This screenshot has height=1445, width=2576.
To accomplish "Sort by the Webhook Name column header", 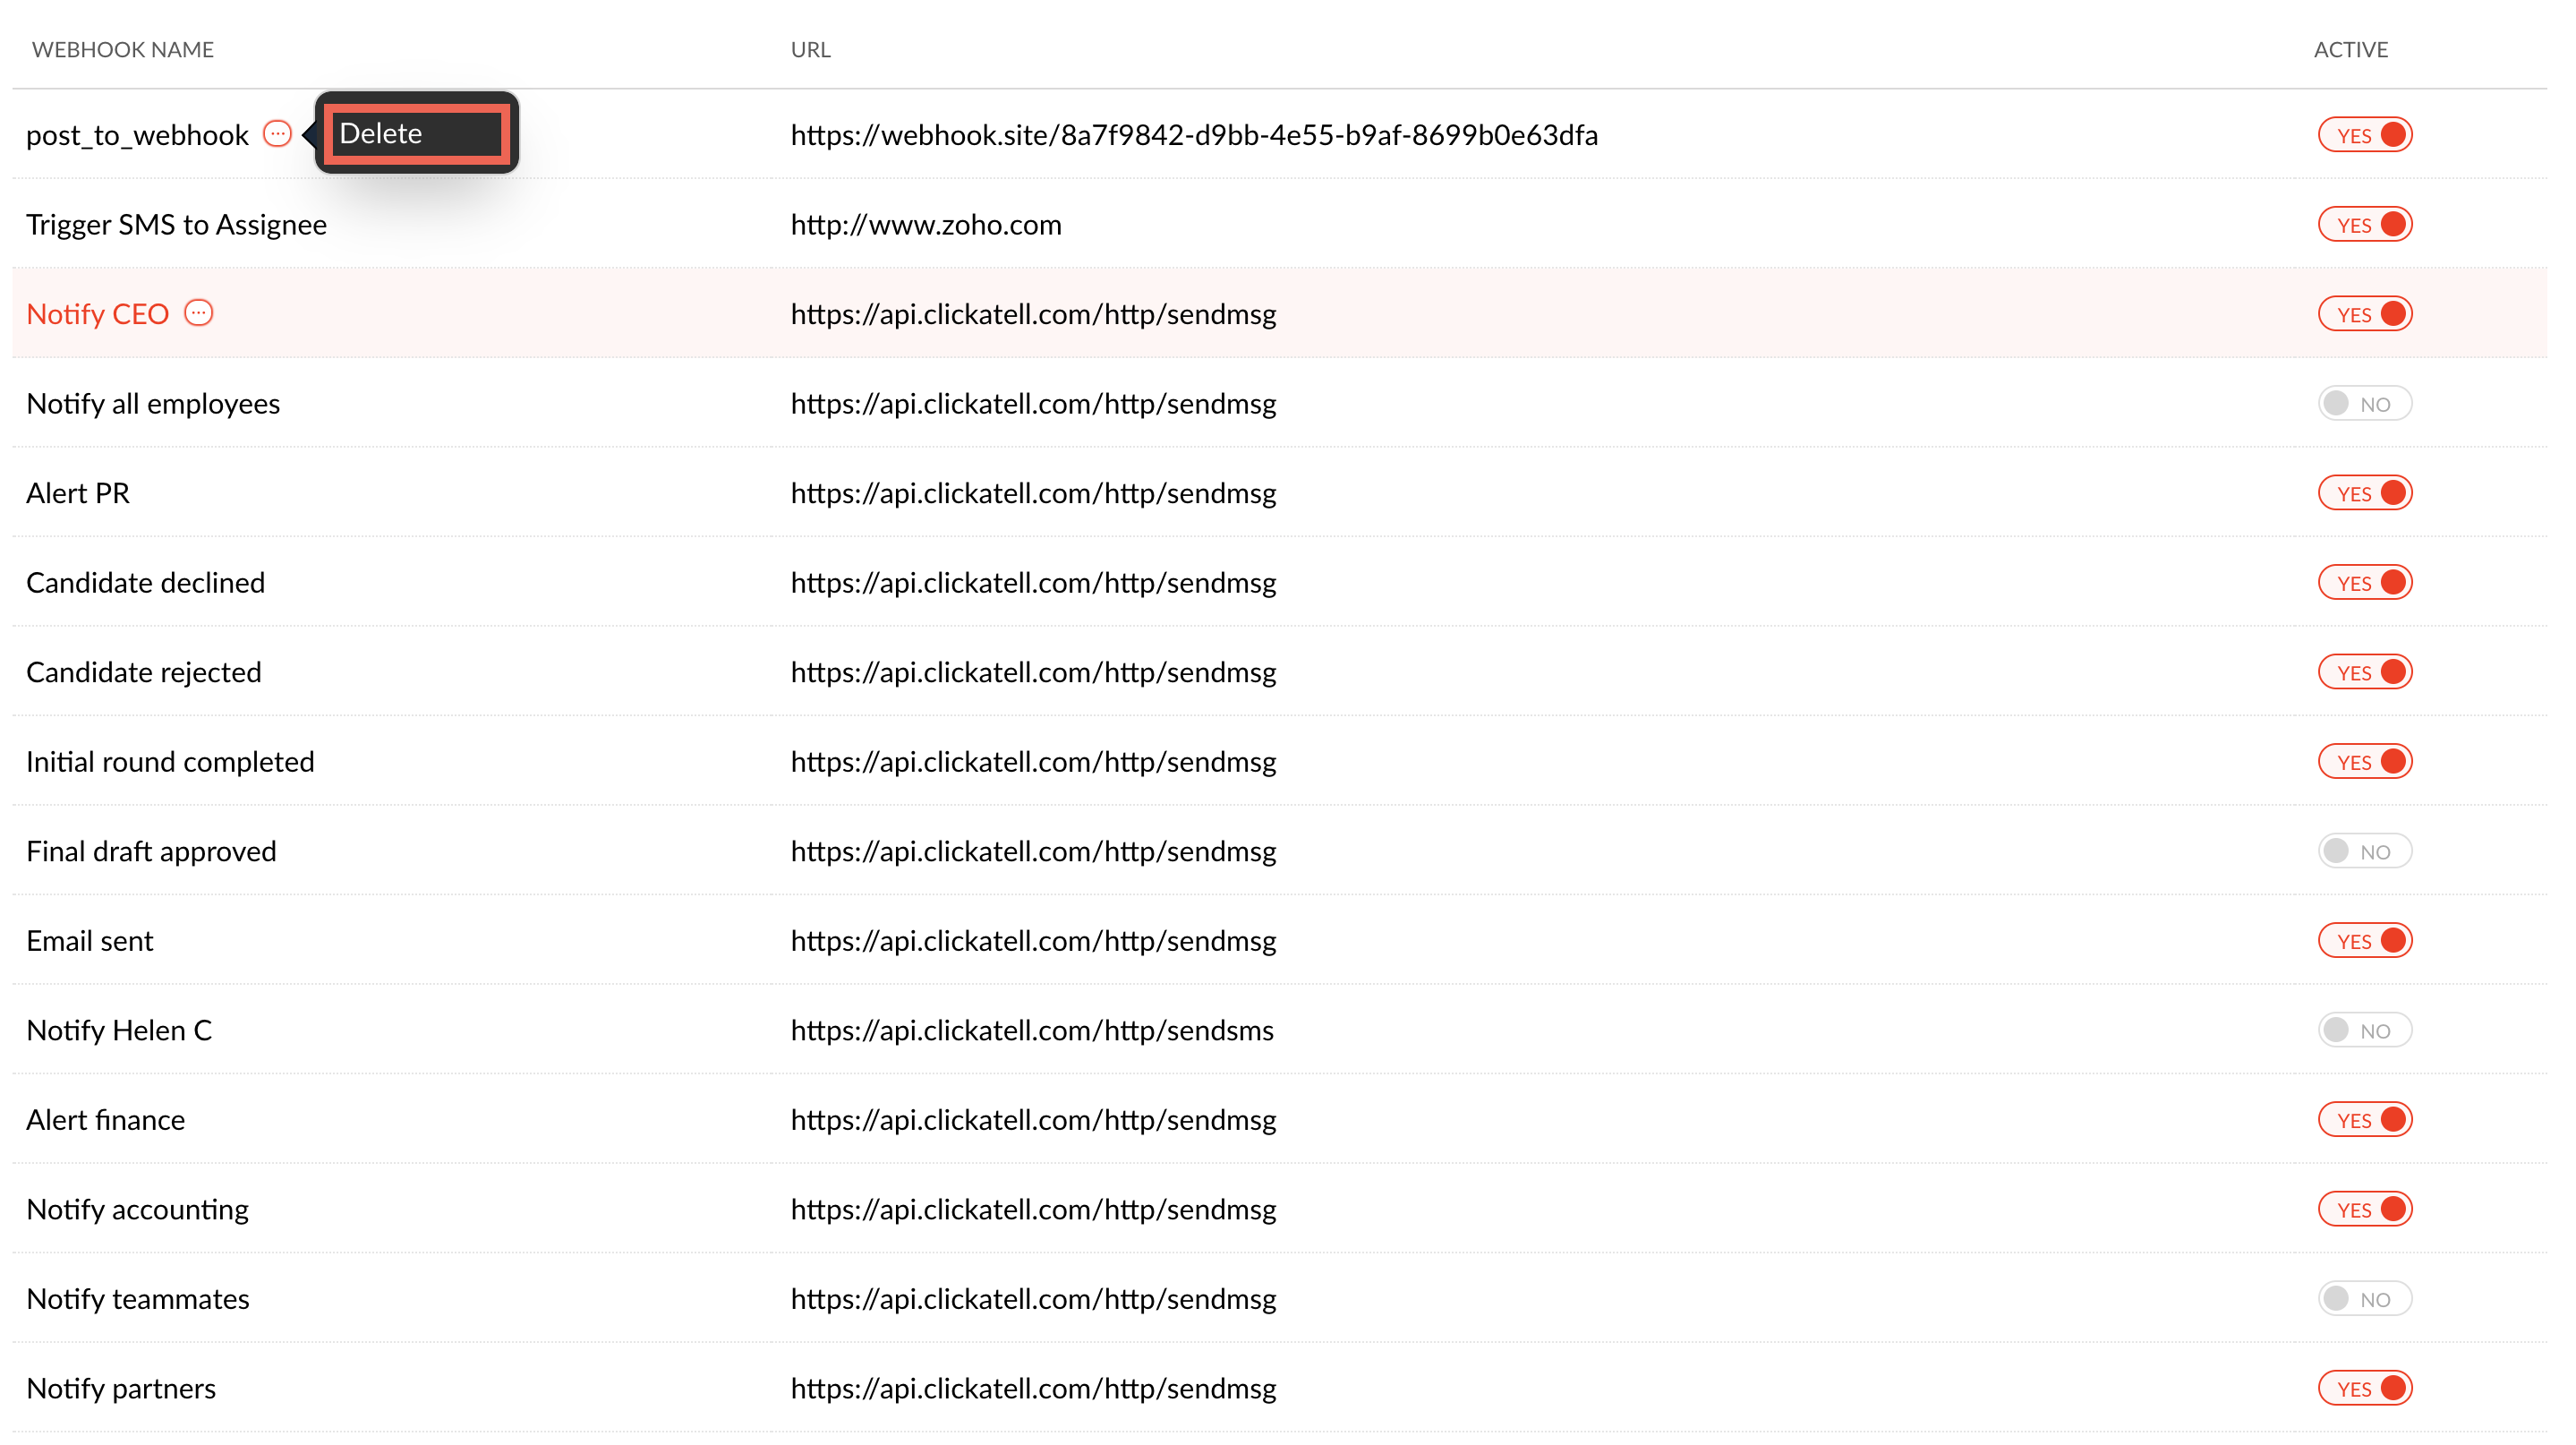I will pos(123,50).
